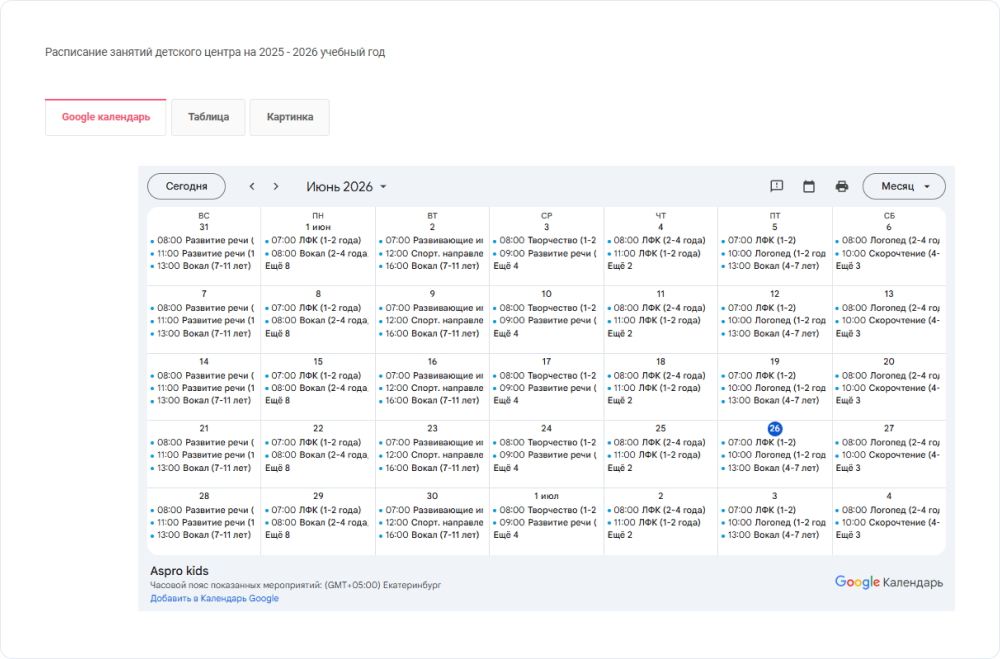The width and height of the screenshot is (1000, 659).
Task: Show Ещё 3 events on June 27
Action: [x=848, y=468]
